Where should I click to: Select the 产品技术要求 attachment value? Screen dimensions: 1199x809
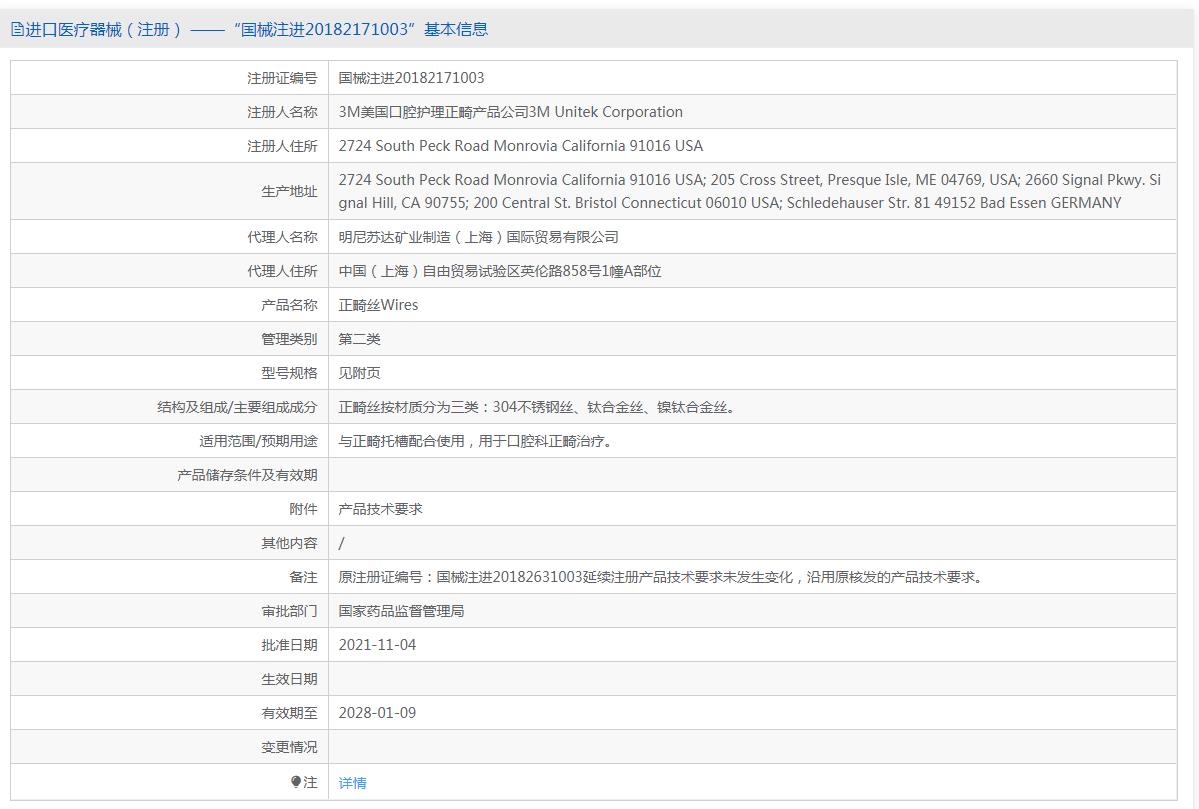(x=381, y=509)
